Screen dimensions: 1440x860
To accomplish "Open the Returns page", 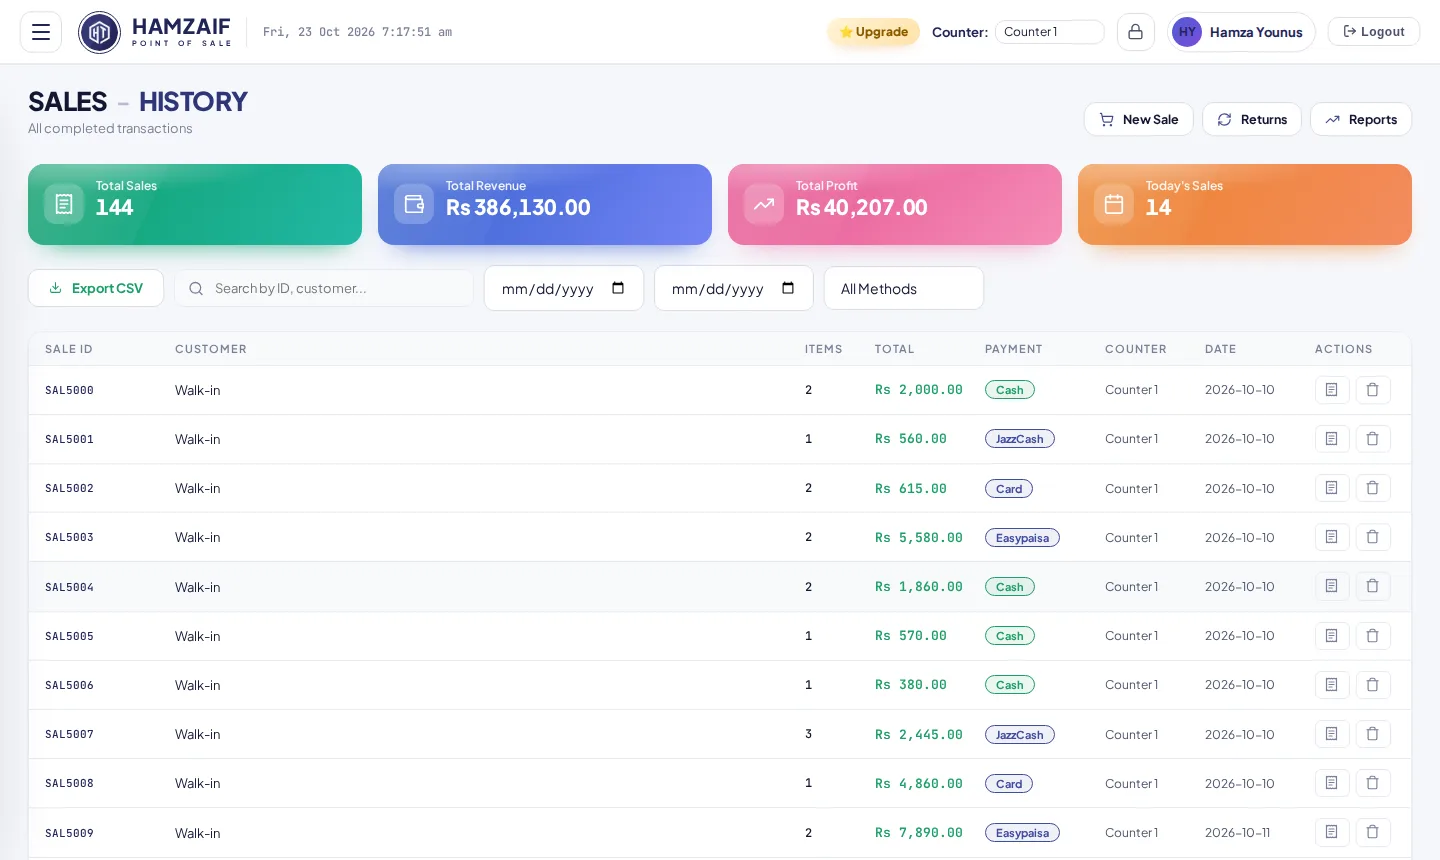I will click(1252, 119).
